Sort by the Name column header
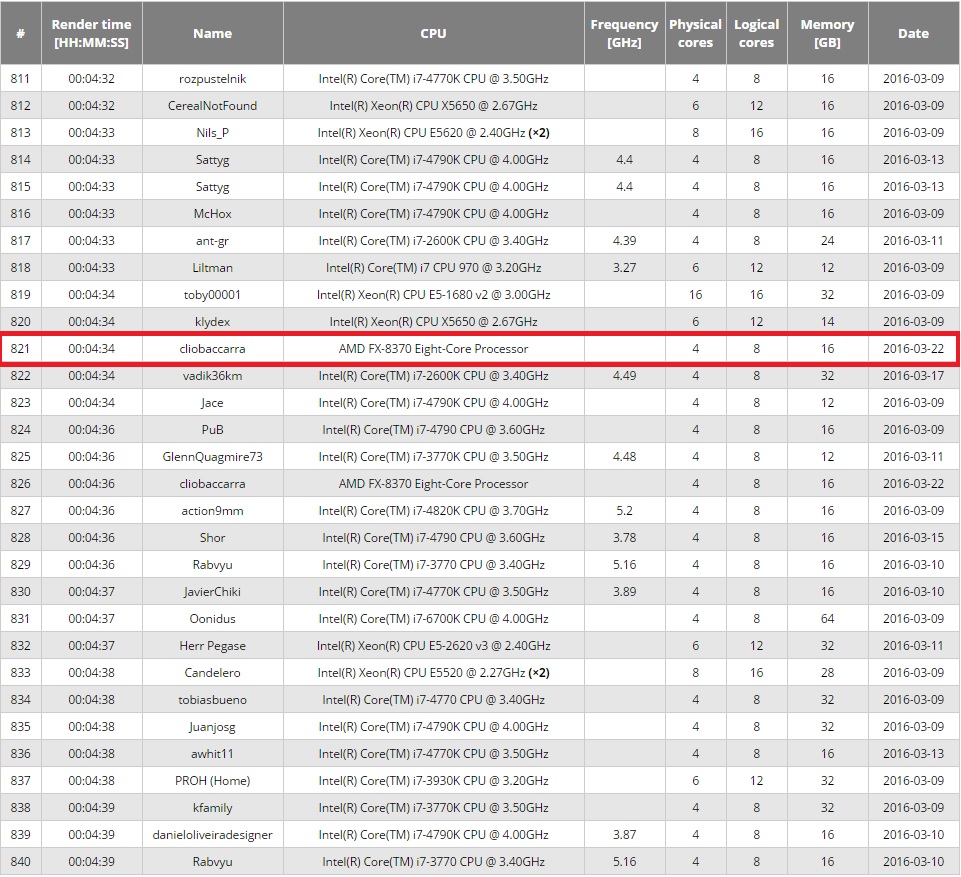This screenshot has width=961, height=877. (x=212, y=33)
